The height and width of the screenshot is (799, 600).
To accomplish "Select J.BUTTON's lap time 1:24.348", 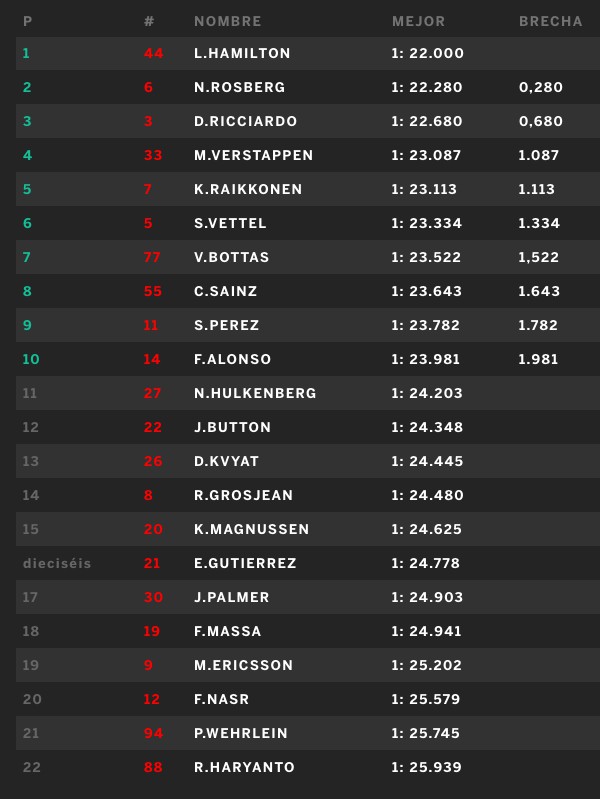I will 427,427.
